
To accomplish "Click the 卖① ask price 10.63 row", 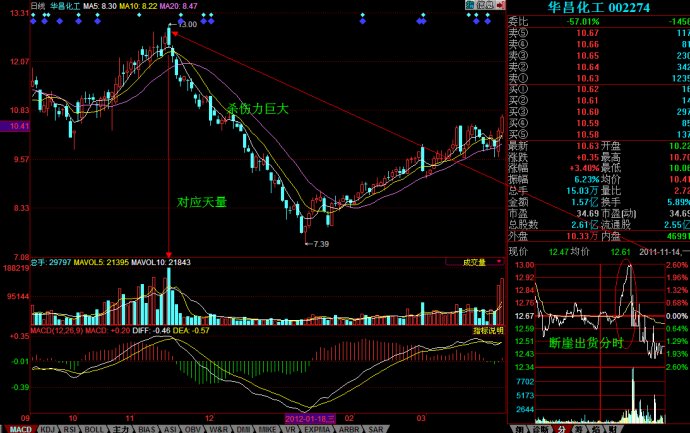I will tap(598, 78).
